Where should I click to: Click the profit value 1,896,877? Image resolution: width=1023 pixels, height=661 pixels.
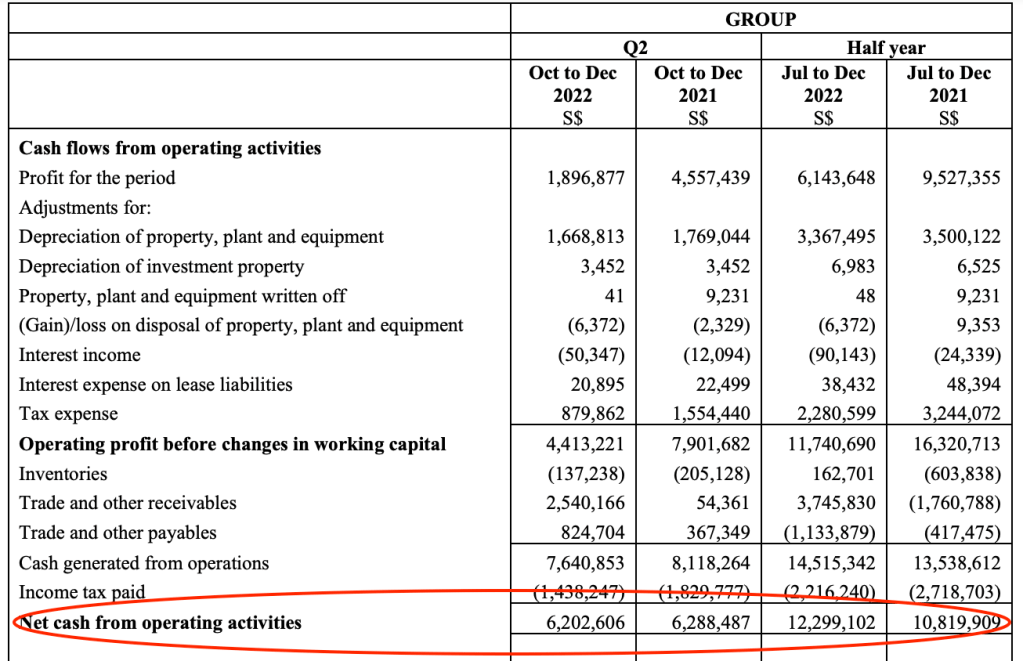(x=586, y=178)
